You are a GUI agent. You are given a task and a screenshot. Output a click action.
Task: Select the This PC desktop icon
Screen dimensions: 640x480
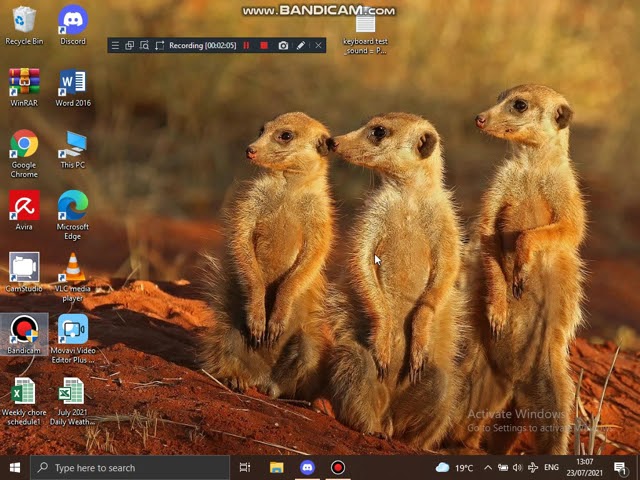[73, 149]
